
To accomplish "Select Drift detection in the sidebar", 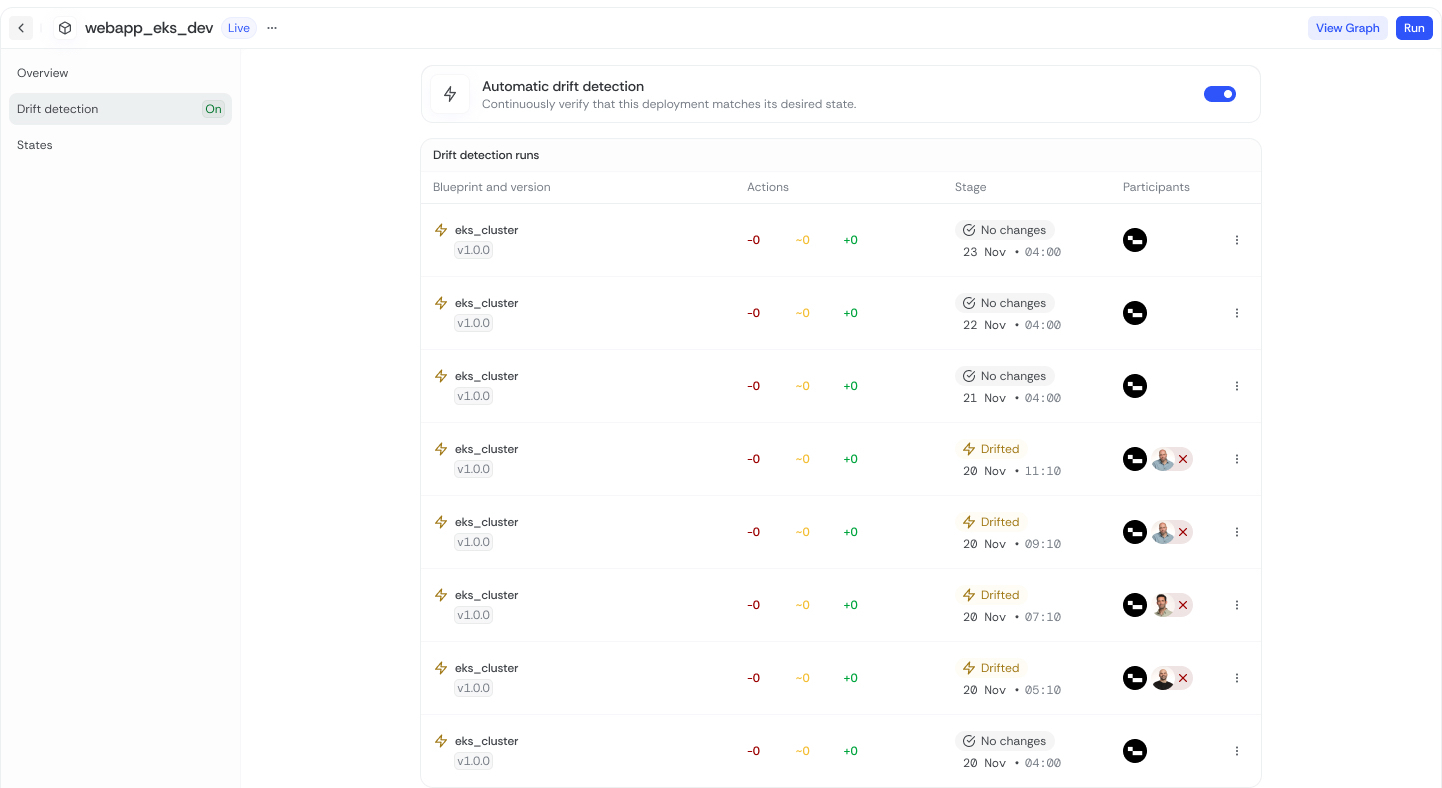I will 58,109.
